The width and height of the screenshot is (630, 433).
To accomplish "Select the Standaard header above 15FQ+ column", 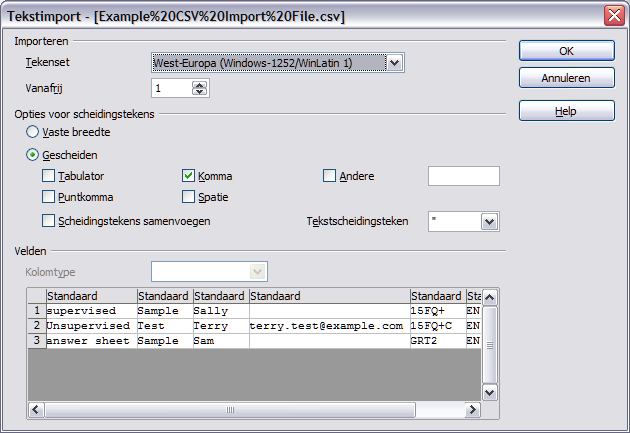I will (x=438, y=296).
